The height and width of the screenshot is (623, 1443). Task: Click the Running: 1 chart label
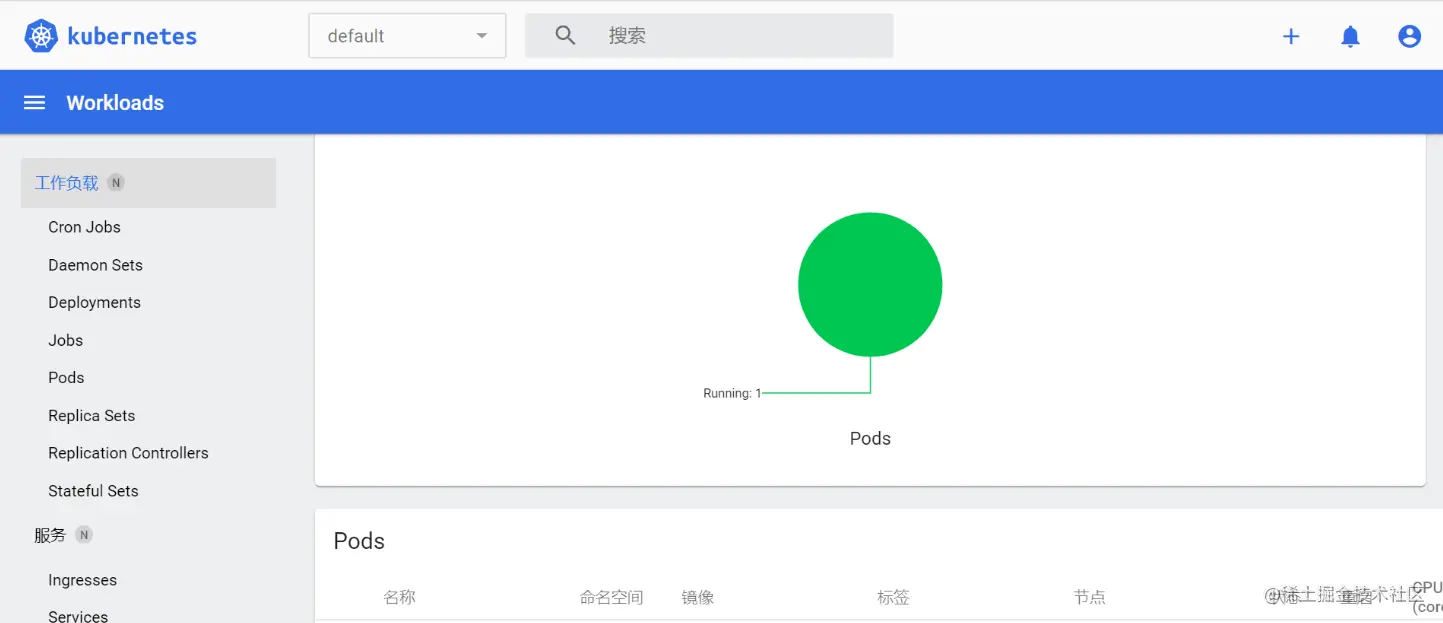point(732,393)
